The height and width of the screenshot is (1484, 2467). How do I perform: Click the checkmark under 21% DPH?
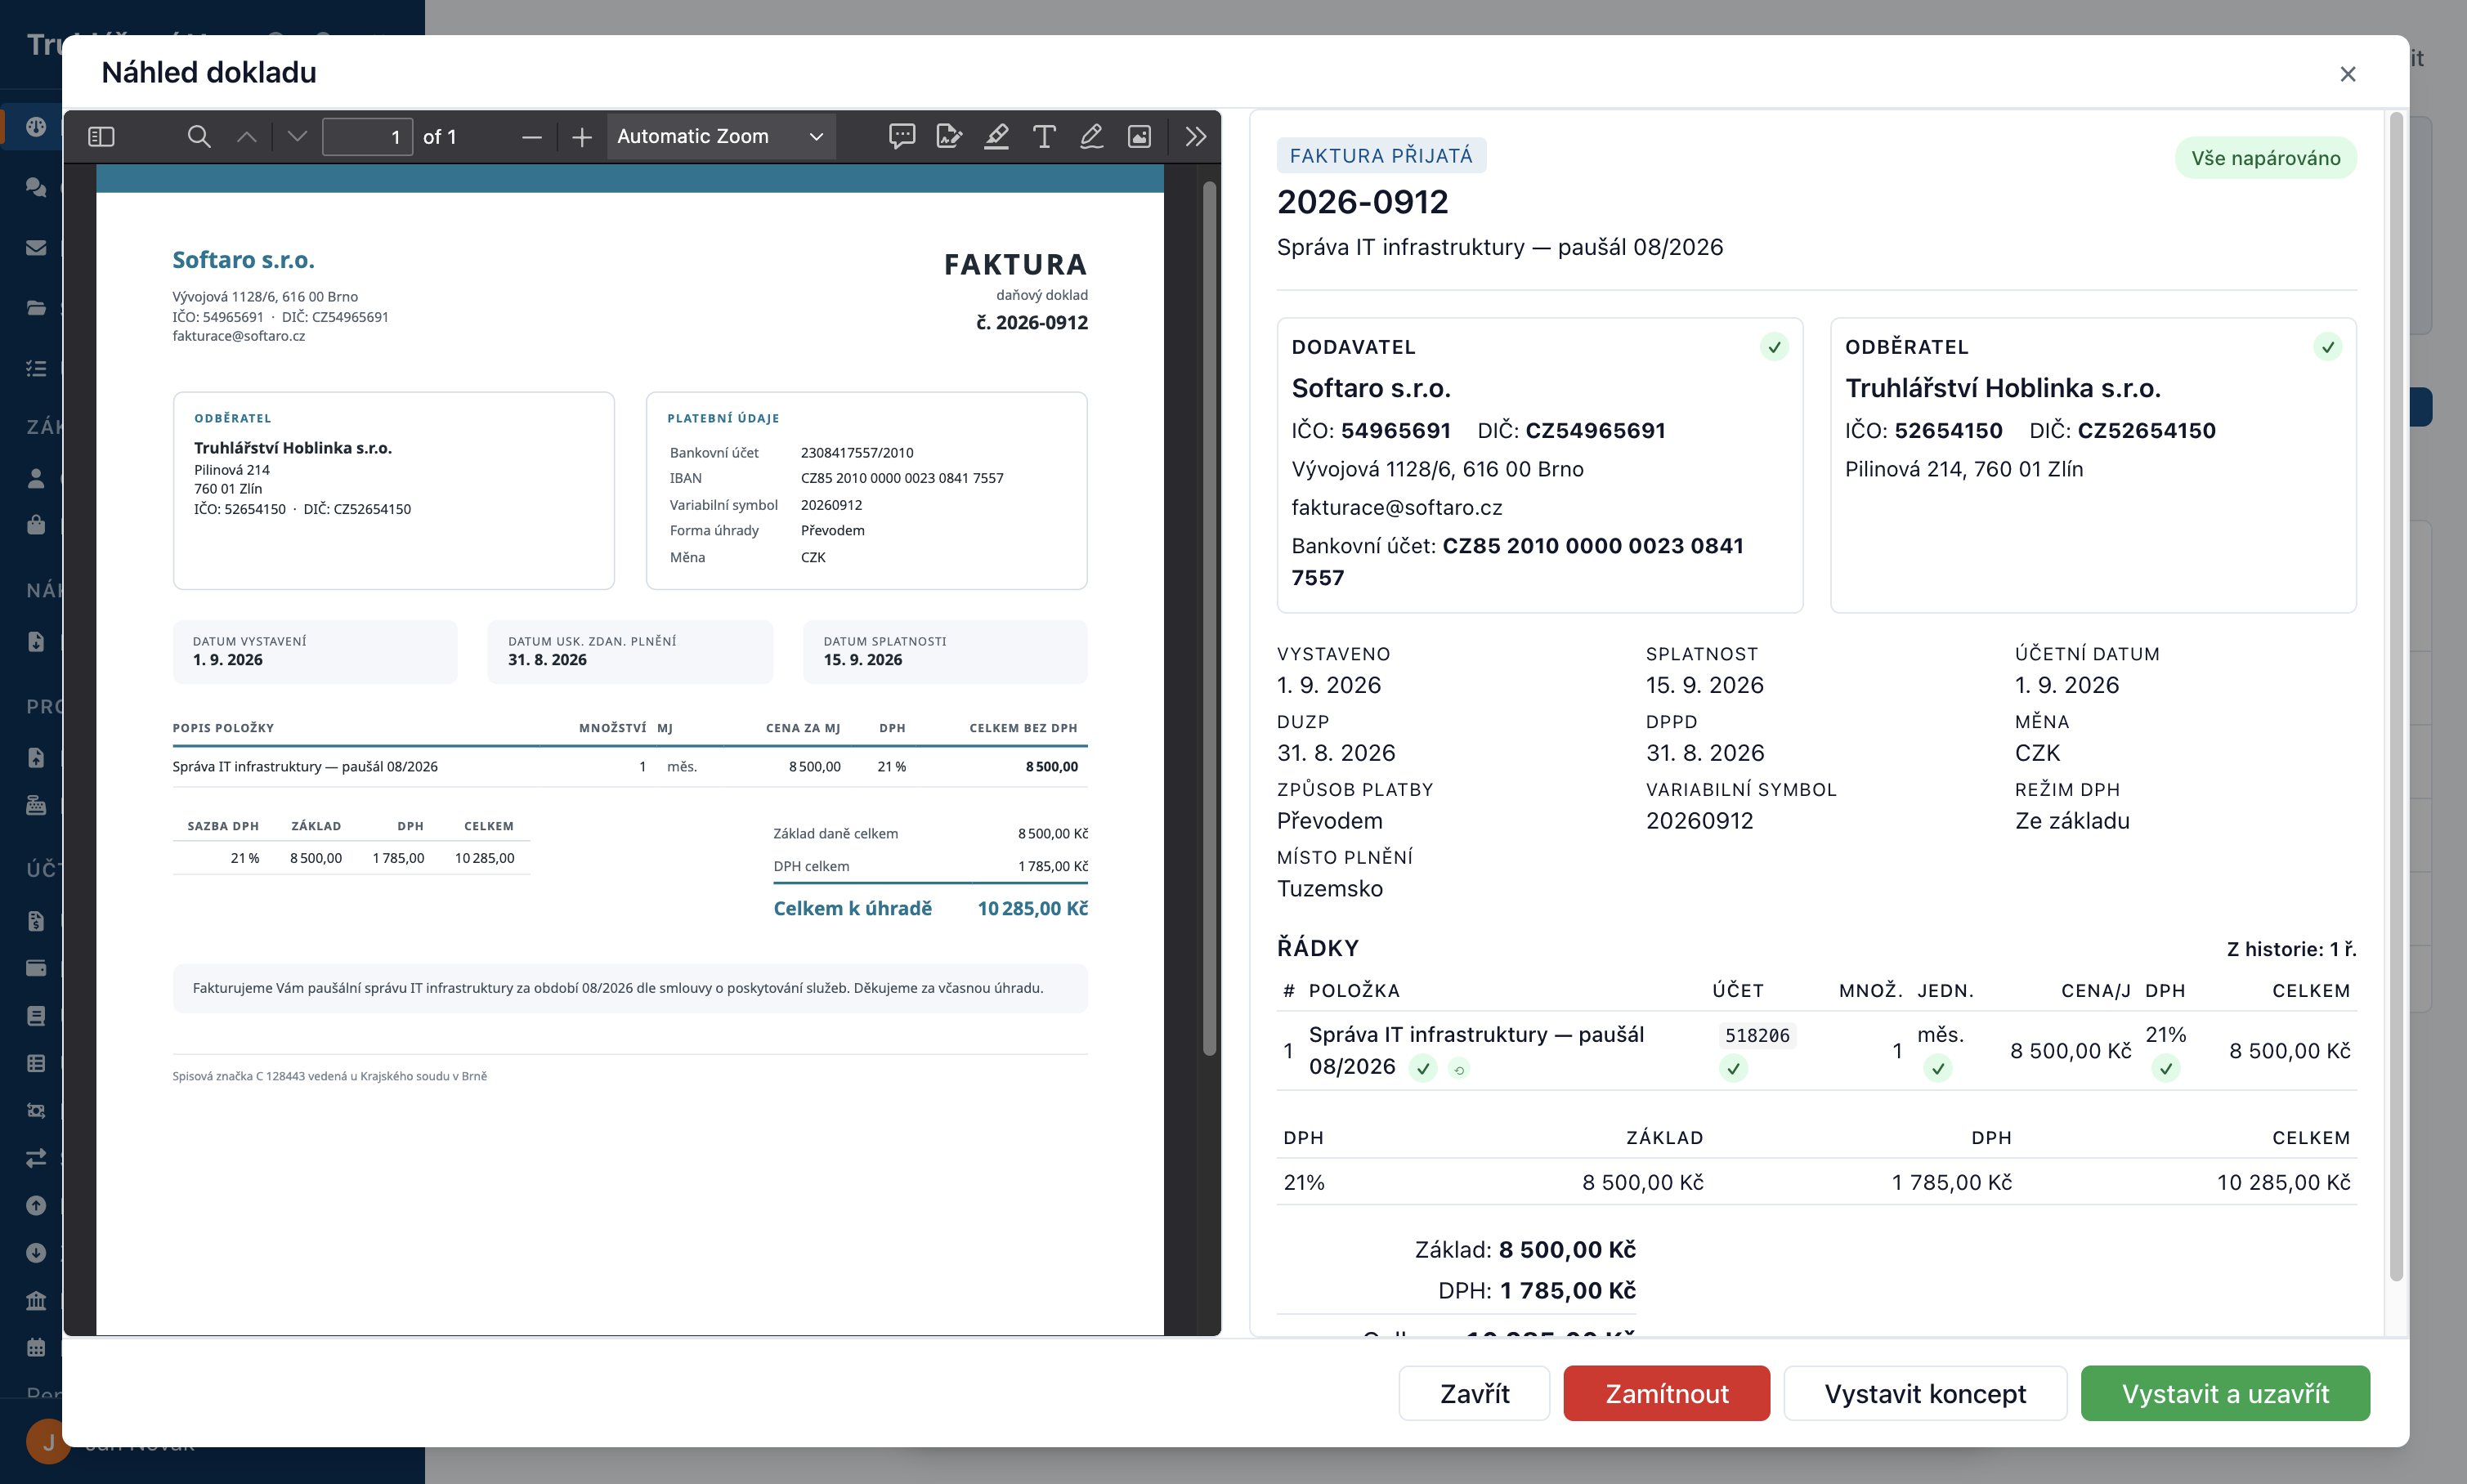coord(2165,1069)
